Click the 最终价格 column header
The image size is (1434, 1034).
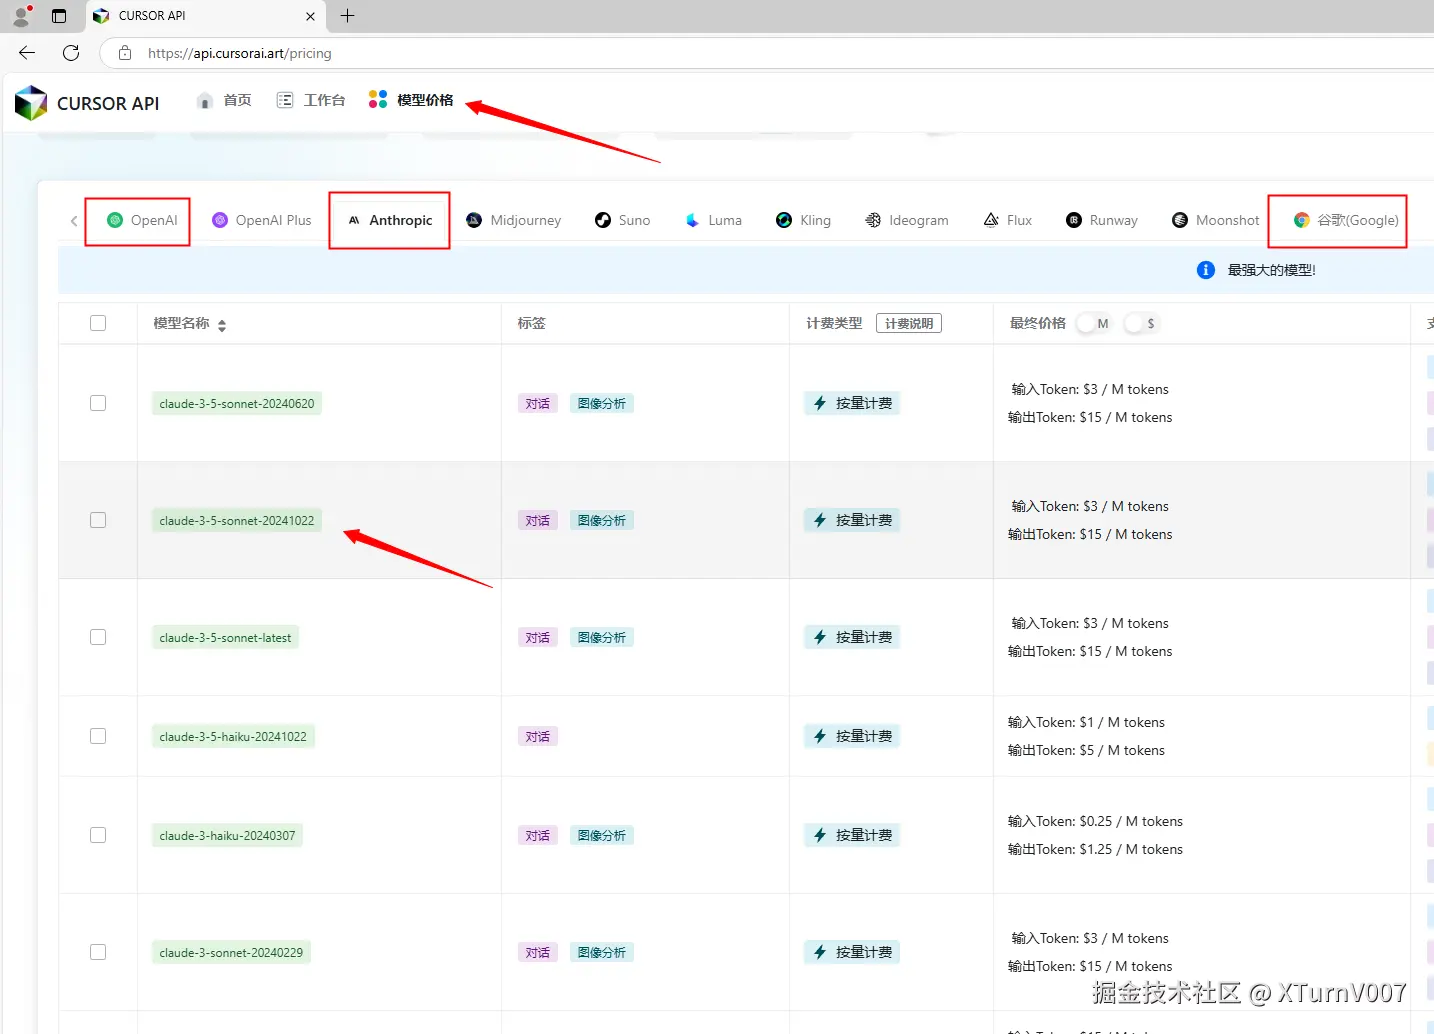point(1038,323)
